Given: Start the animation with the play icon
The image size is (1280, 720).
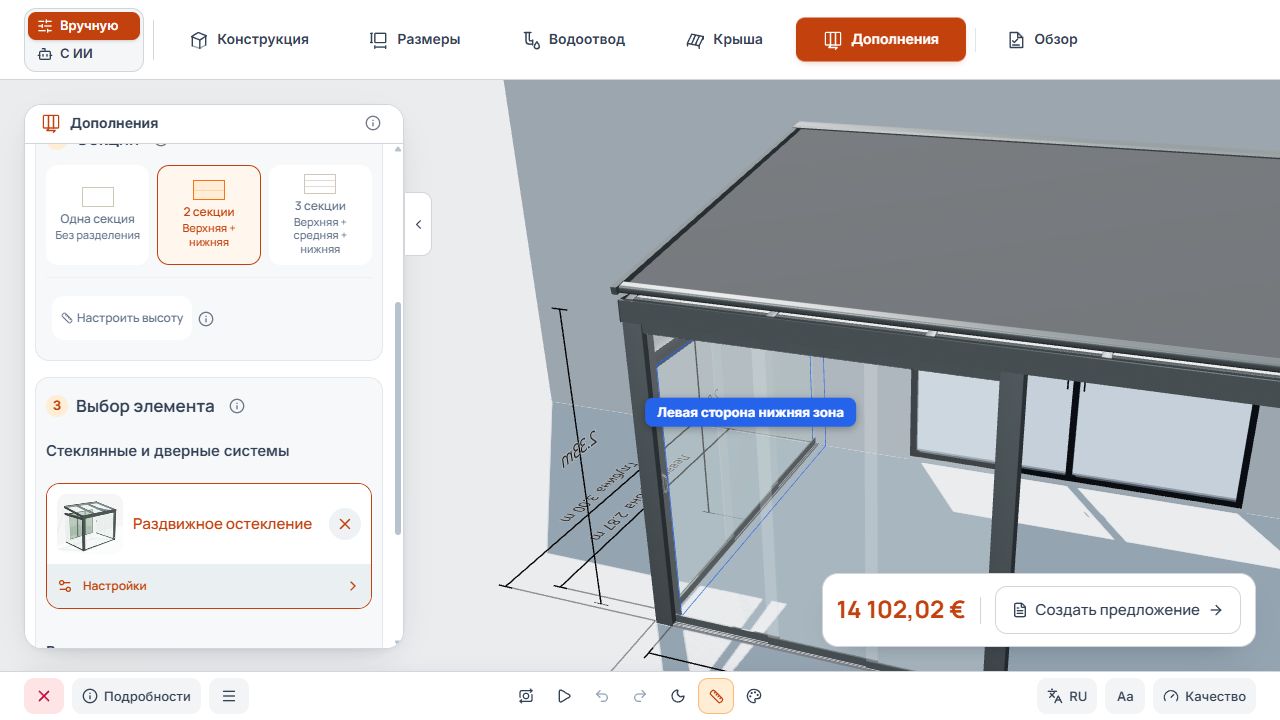Looking at the screenshot, I should click(x=564, y=696).
